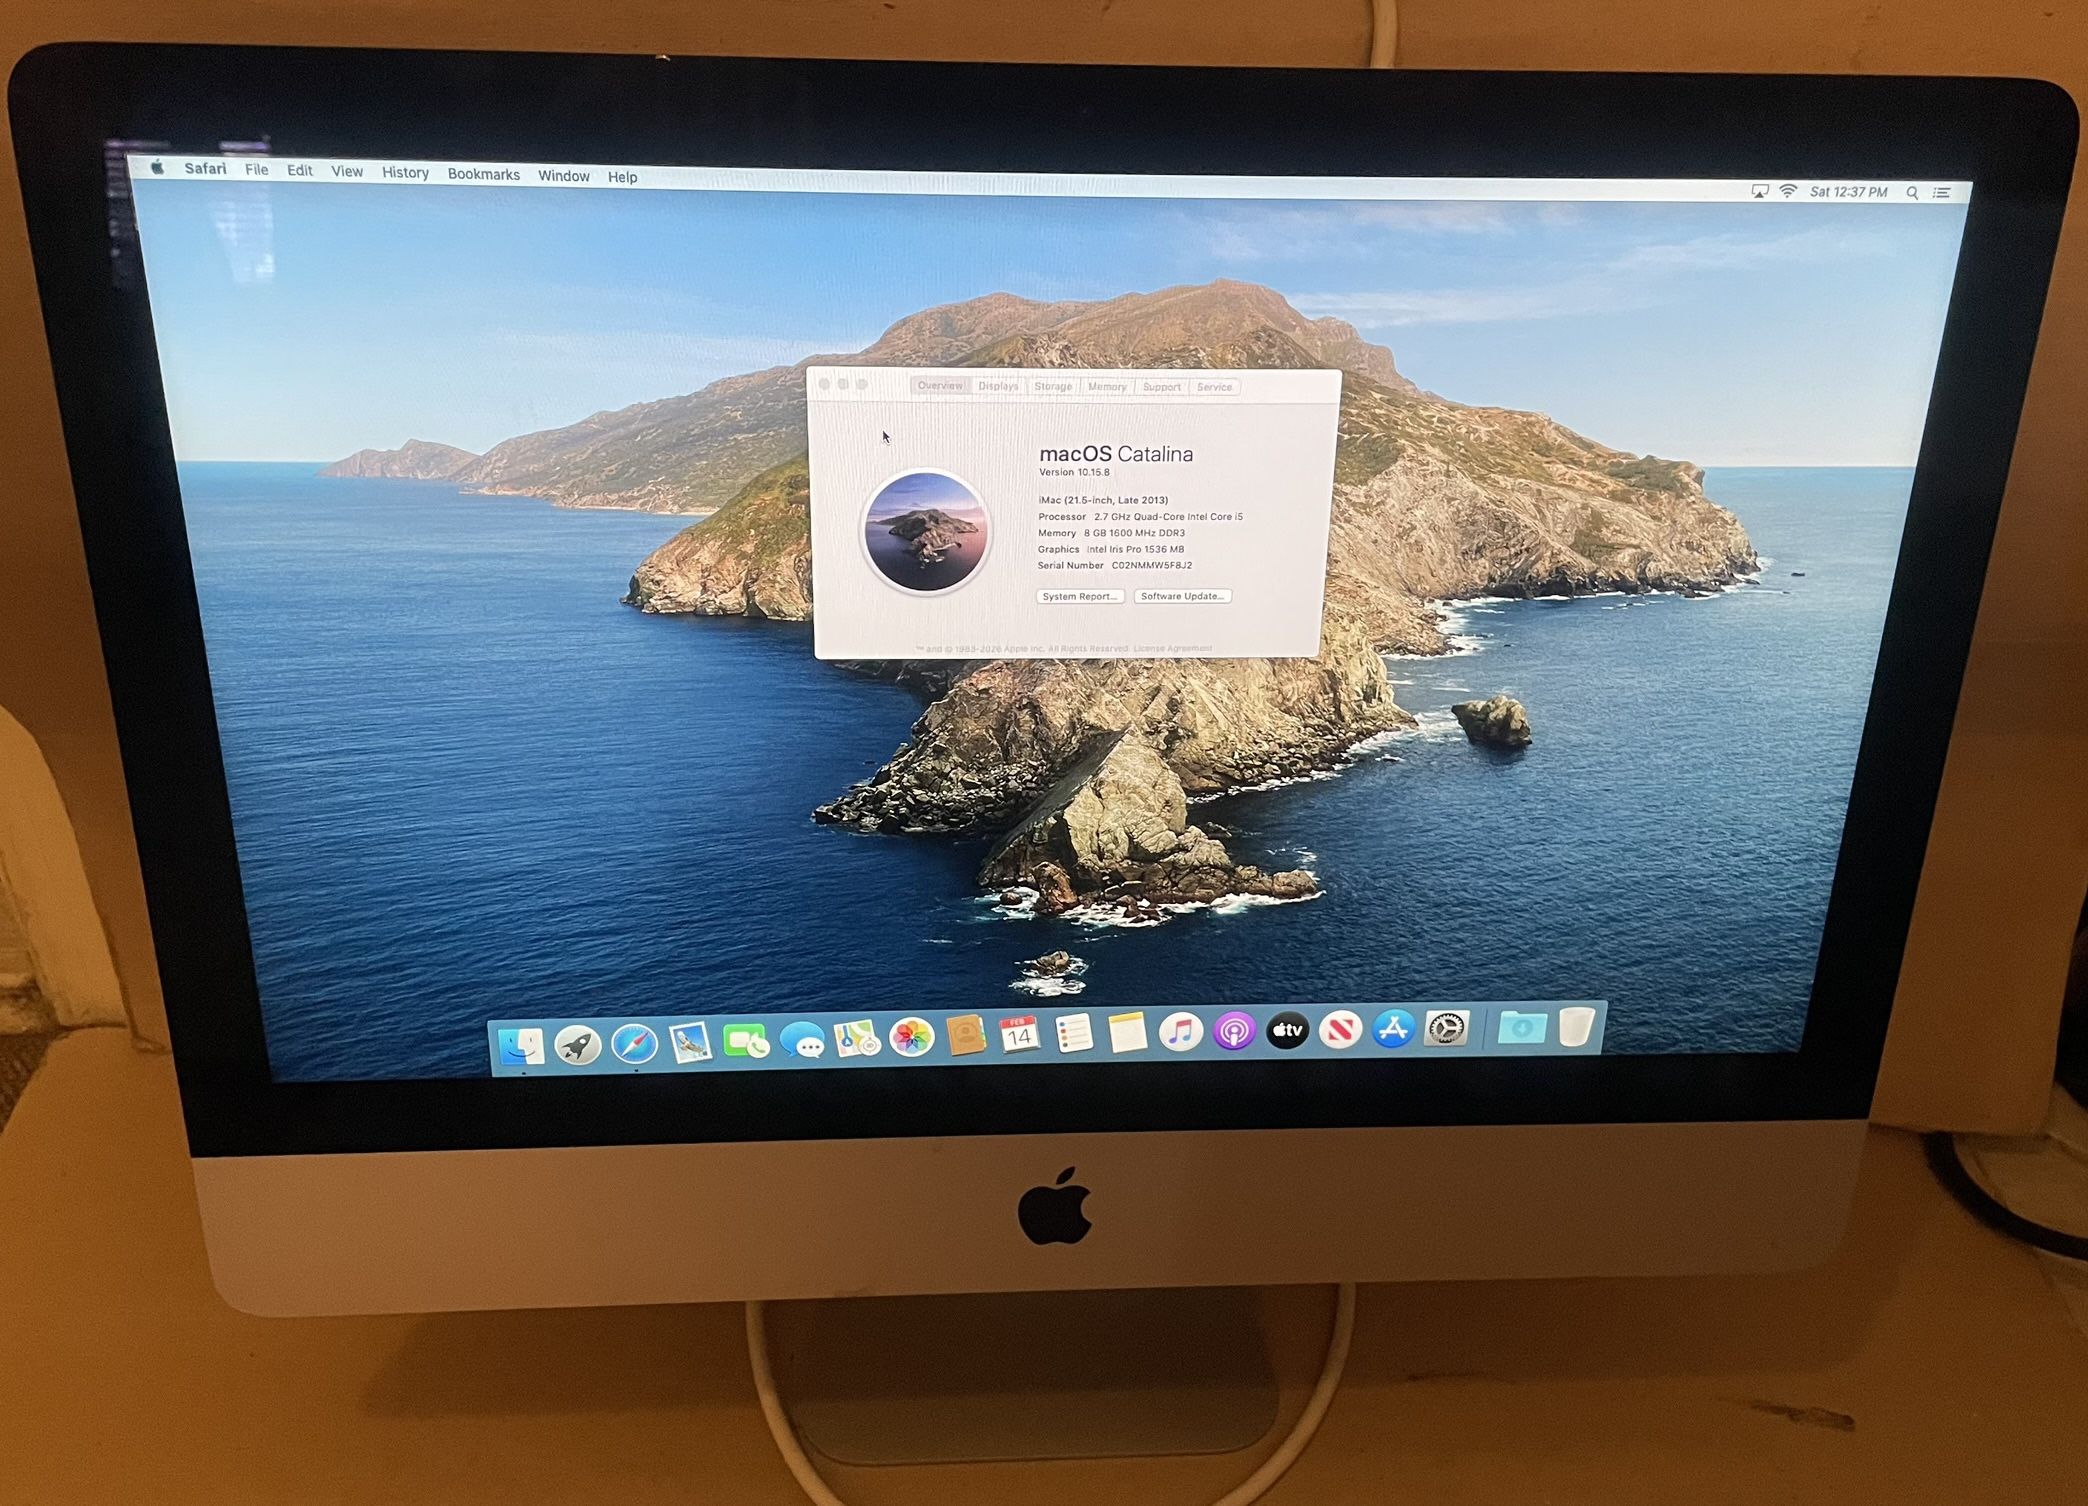Viewport: 2088px width, 1506px height.
Task: Open System Preferences gear icon
Action: tap(1446, 1027)
